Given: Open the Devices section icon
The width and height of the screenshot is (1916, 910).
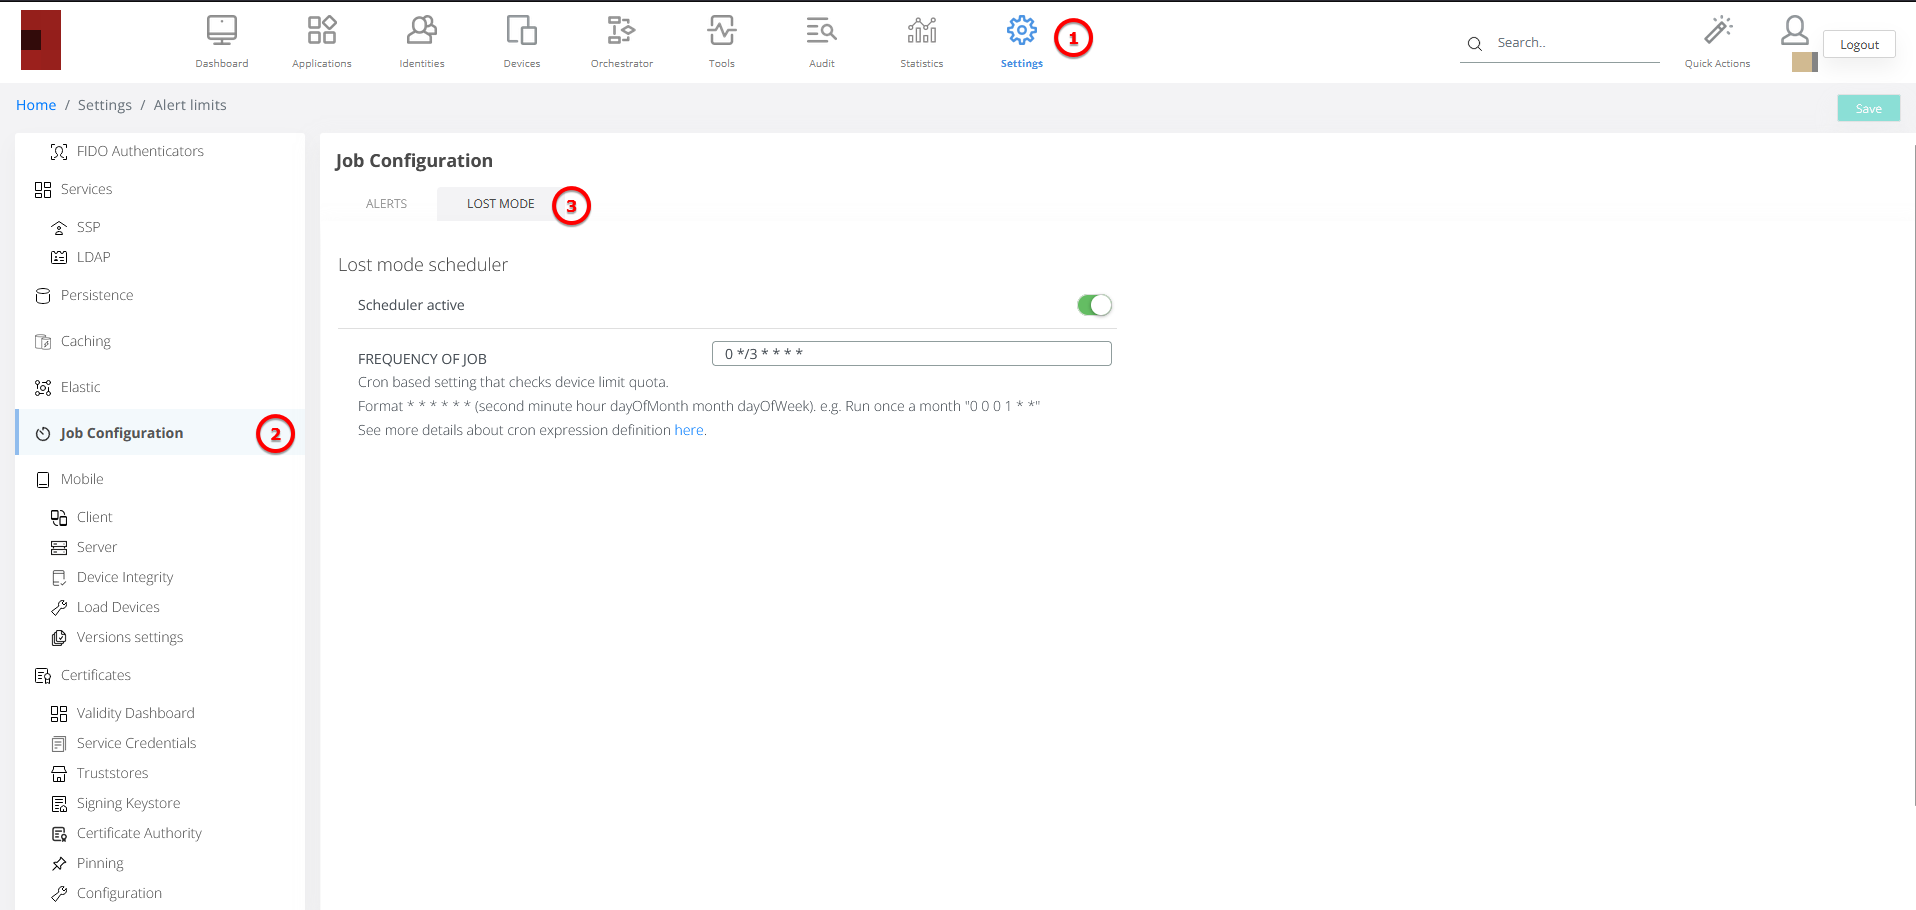Looking at the screenshot, I should pos(521,31).
